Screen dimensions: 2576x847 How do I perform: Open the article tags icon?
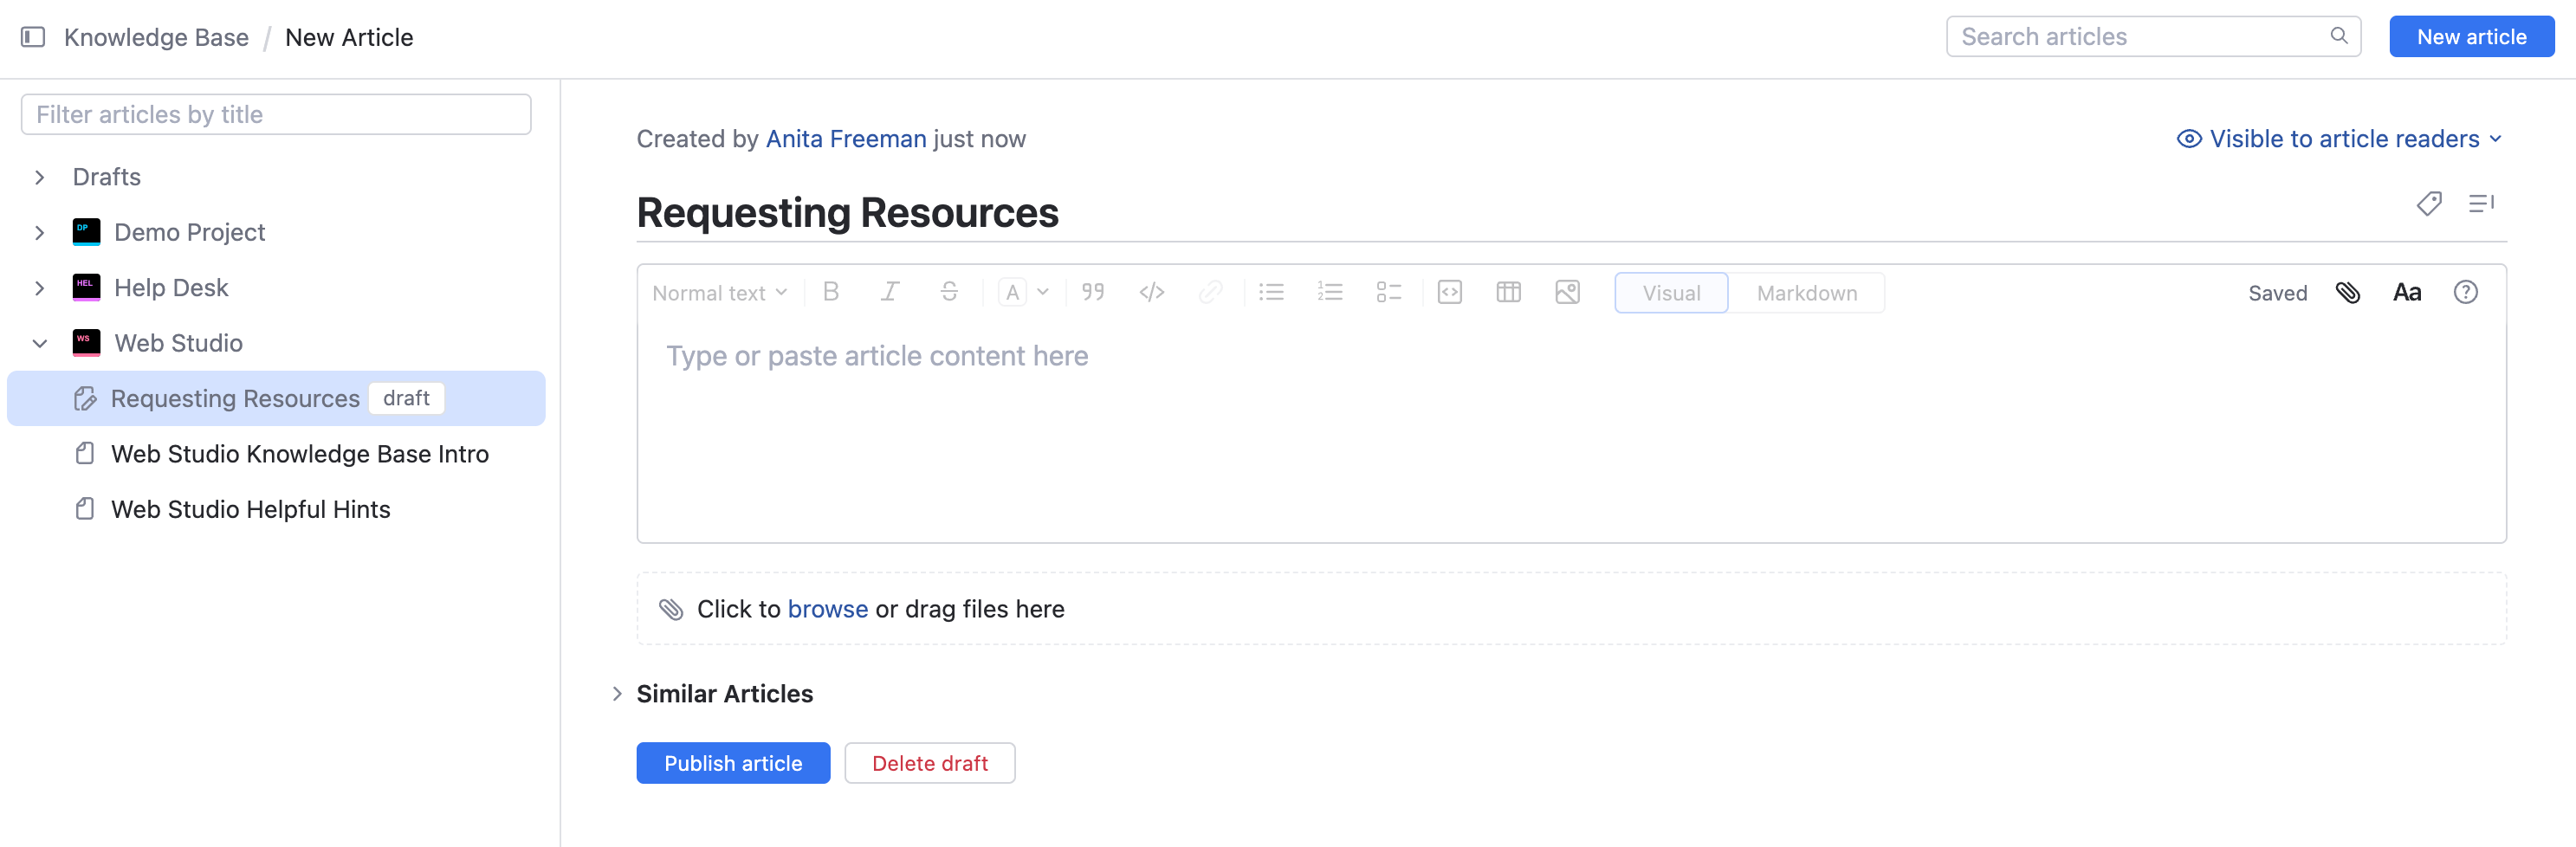[x=2428, y=204]
